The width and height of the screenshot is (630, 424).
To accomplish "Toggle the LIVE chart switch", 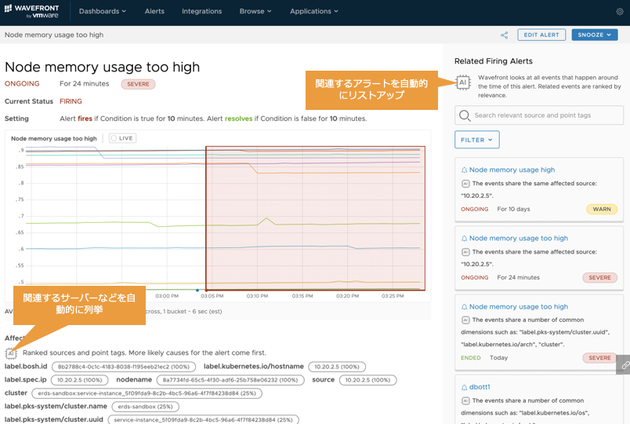I will pyautogui.click(x=123, y=138).
